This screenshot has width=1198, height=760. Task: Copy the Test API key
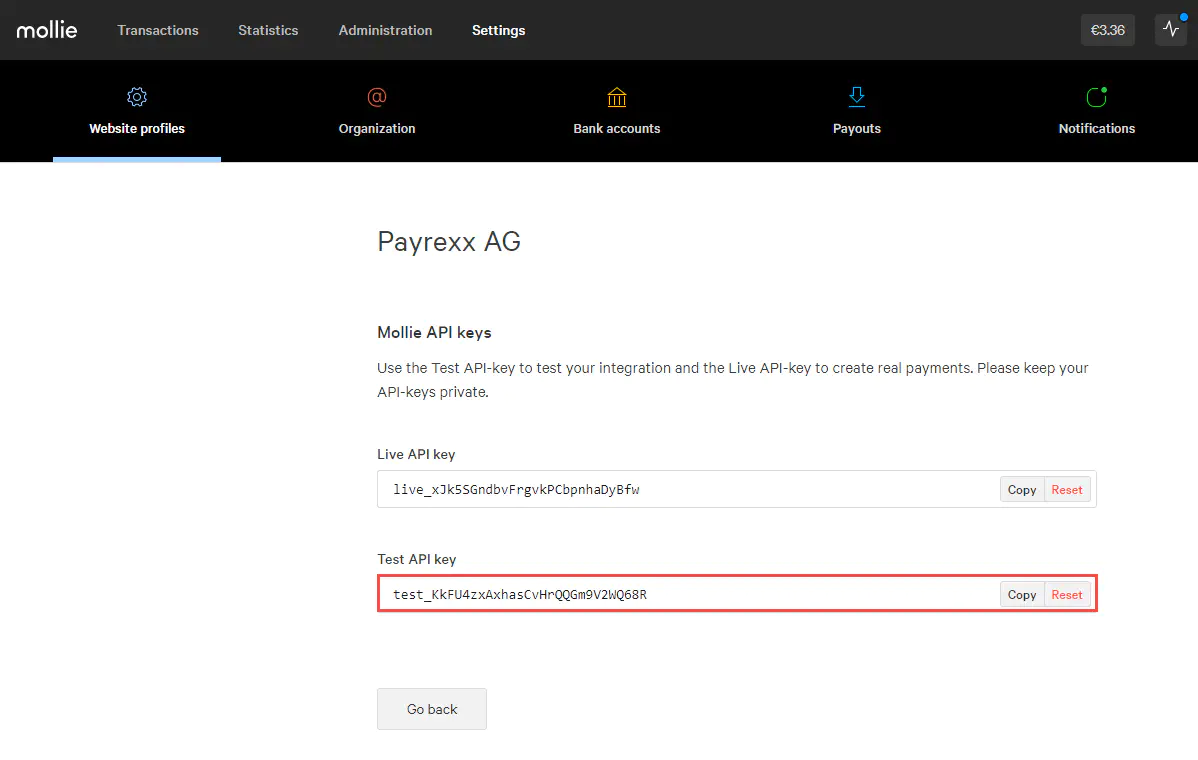[1022, 595]
